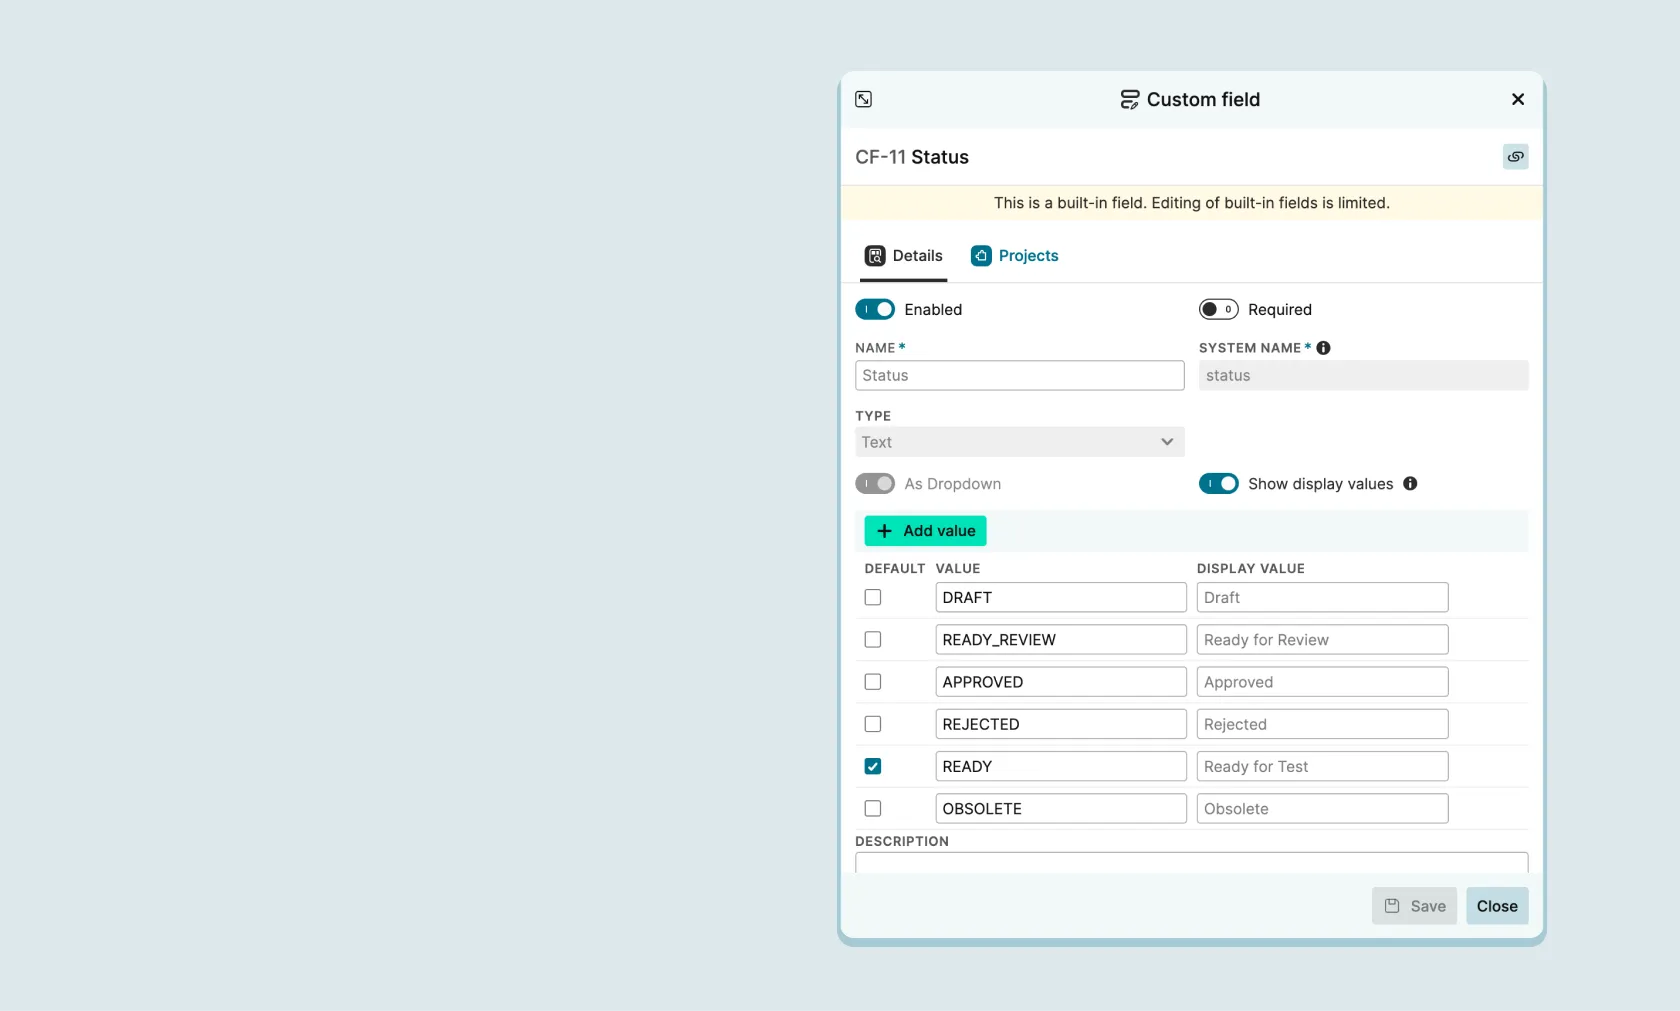Click the Name input field
This screenshot has width=1680, height=1011.
coord(1019,376)
